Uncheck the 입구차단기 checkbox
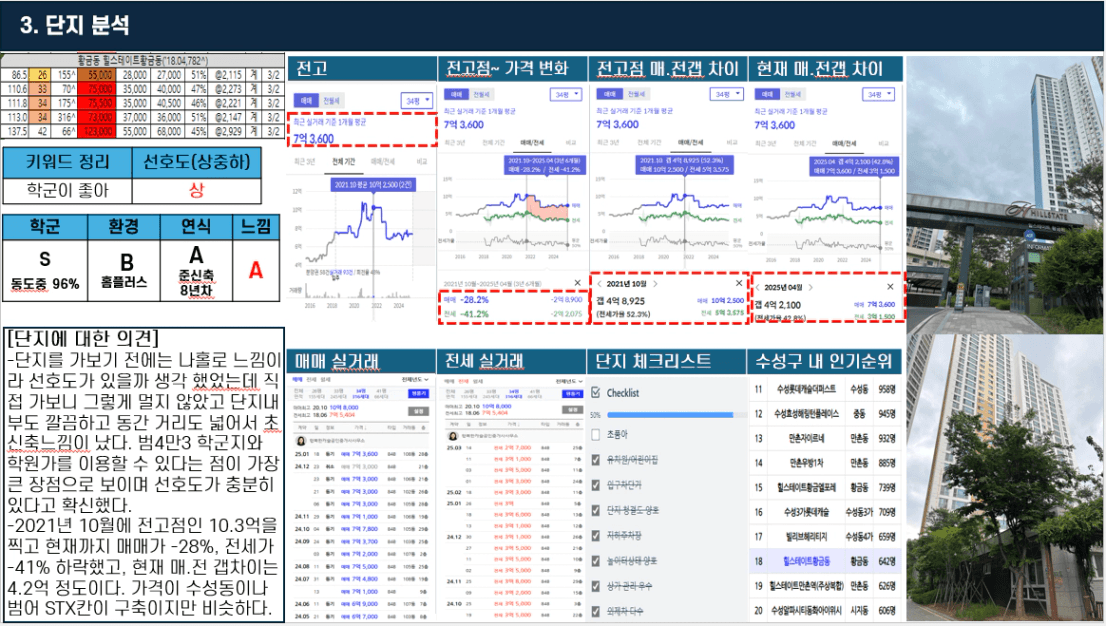This screenshot has width=1106, height=626. [596, 485]
